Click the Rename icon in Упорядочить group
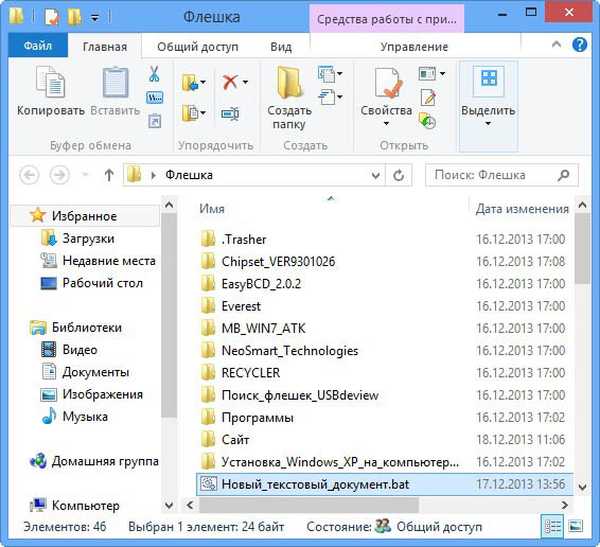Image resolution: width=600 pixels, height=547 pixels. coord(230,113)
